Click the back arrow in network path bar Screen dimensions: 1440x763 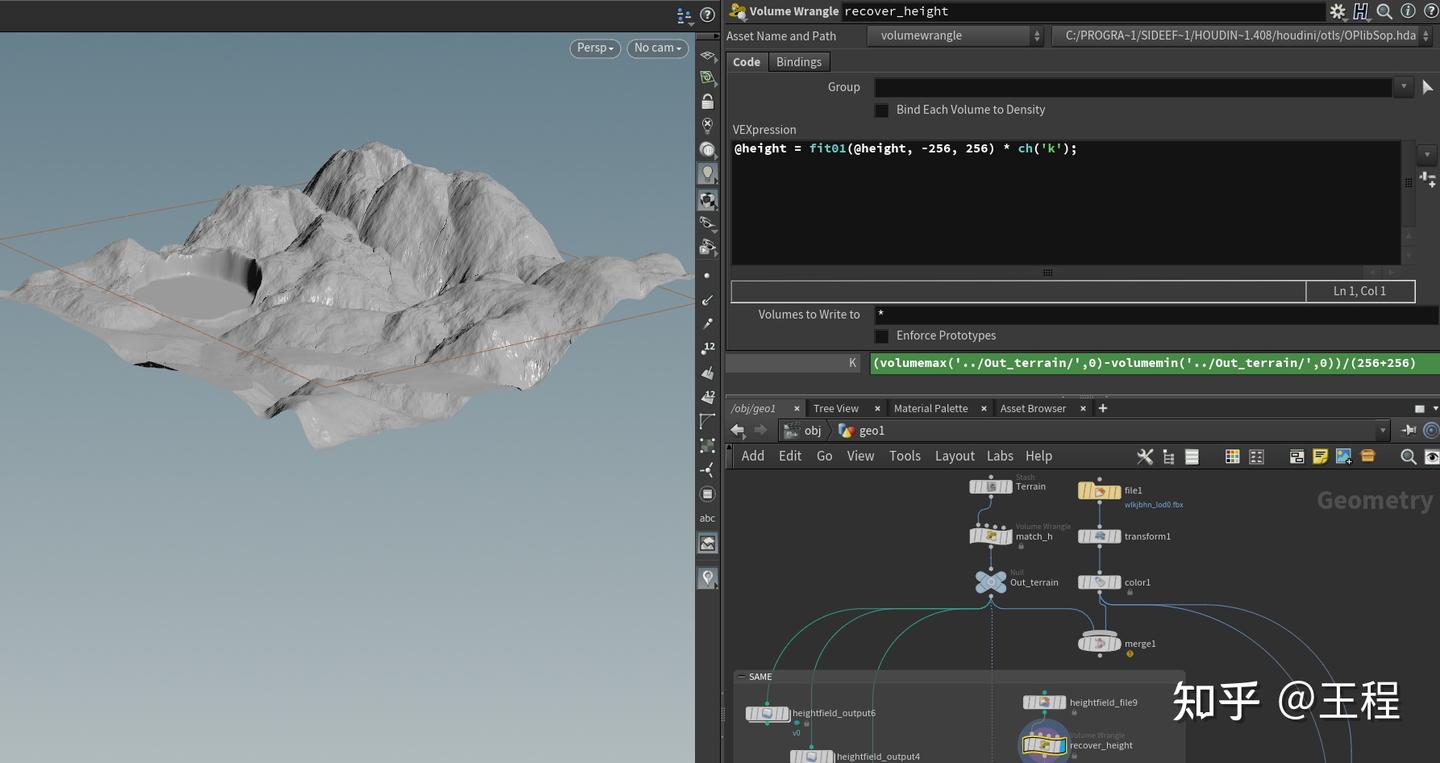click(738, 430)
